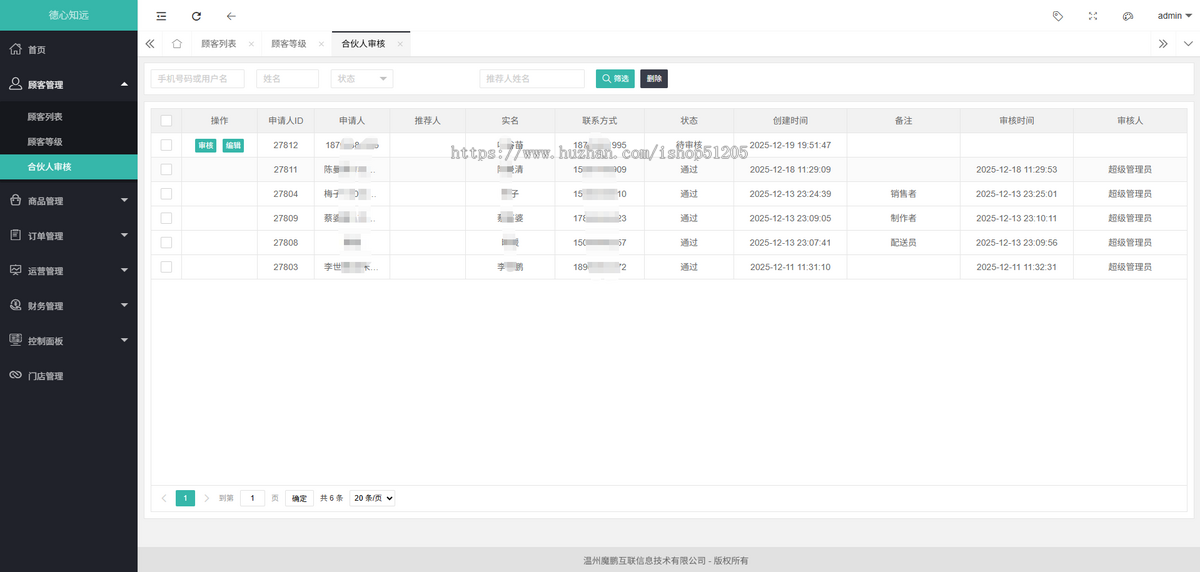This screenshot has width=1200, height=572.
Task: Switch to the 顾客列表 tab
Action: (219, 44)
